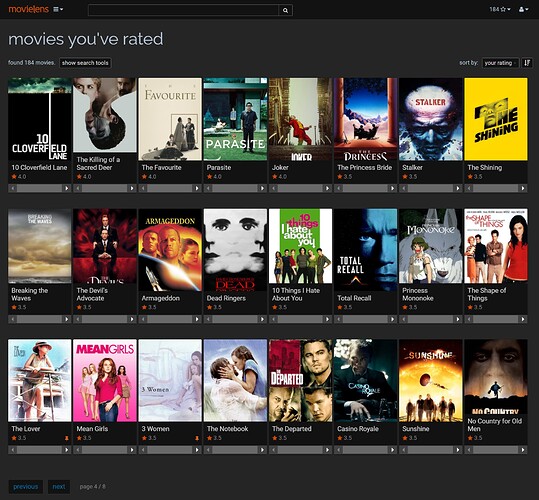The height and width of the screenshot is (500, 539).
Task: Click the star rating of Stalker
Action: [410, 177]
